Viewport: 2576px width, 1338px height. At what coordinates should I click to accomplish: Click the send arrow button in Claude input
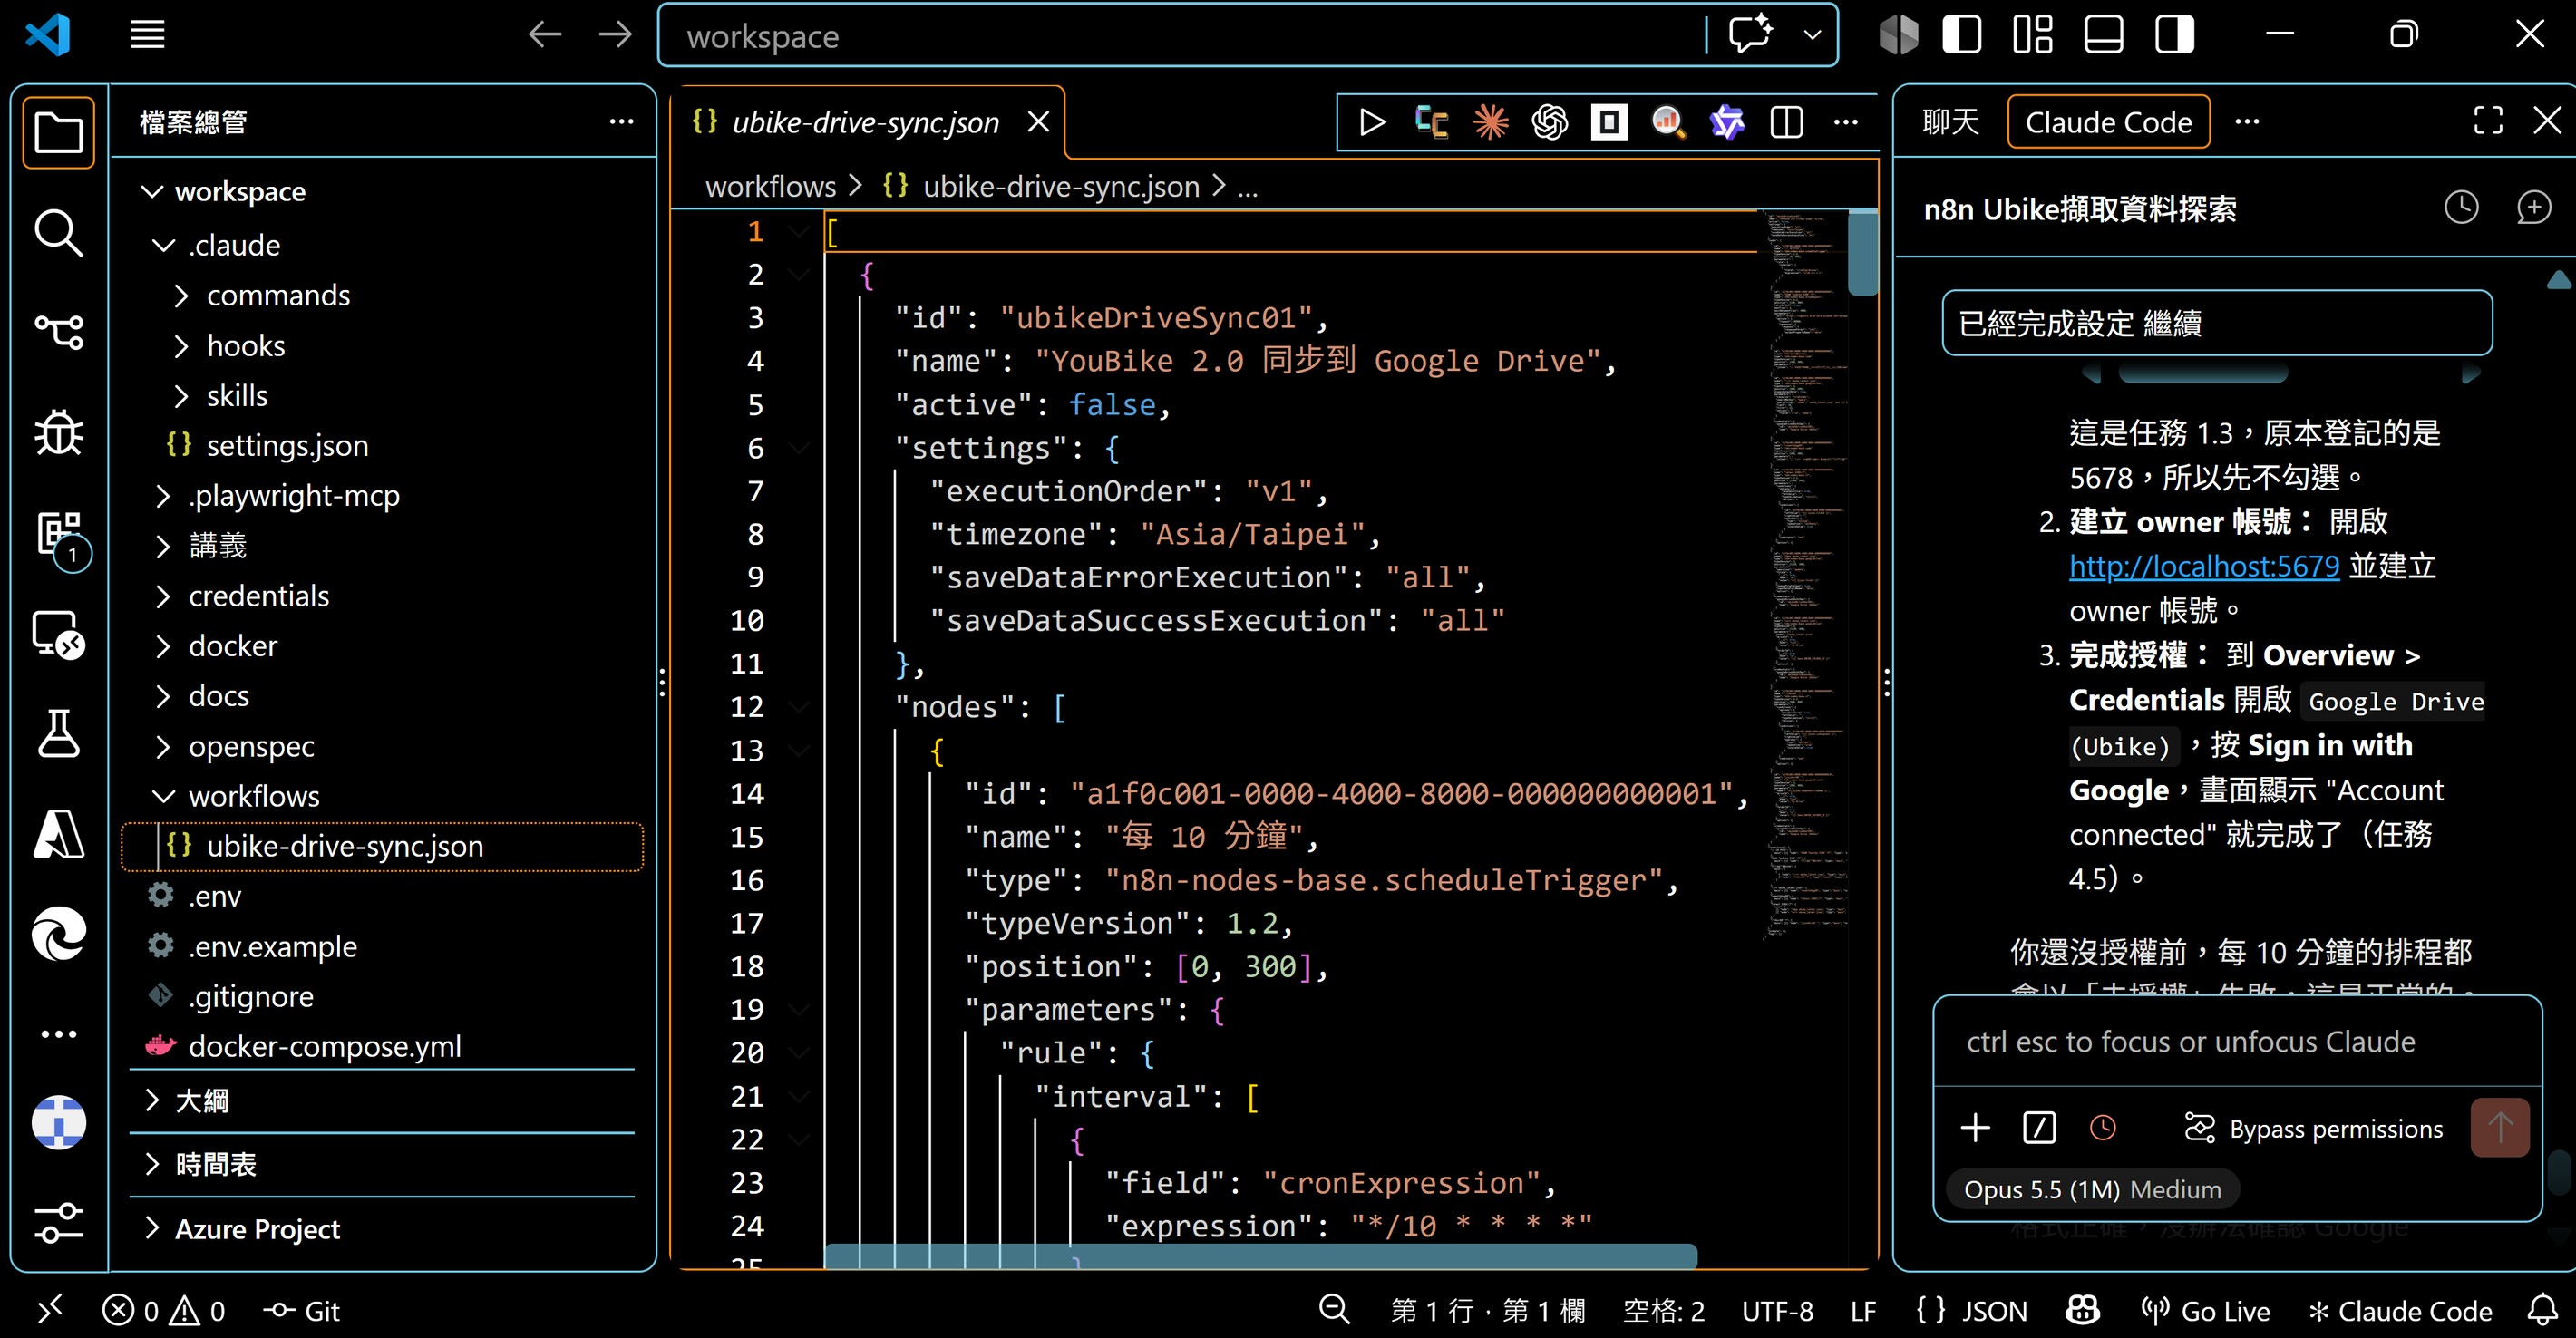pyautogui.click(x=2500, y=1128)
